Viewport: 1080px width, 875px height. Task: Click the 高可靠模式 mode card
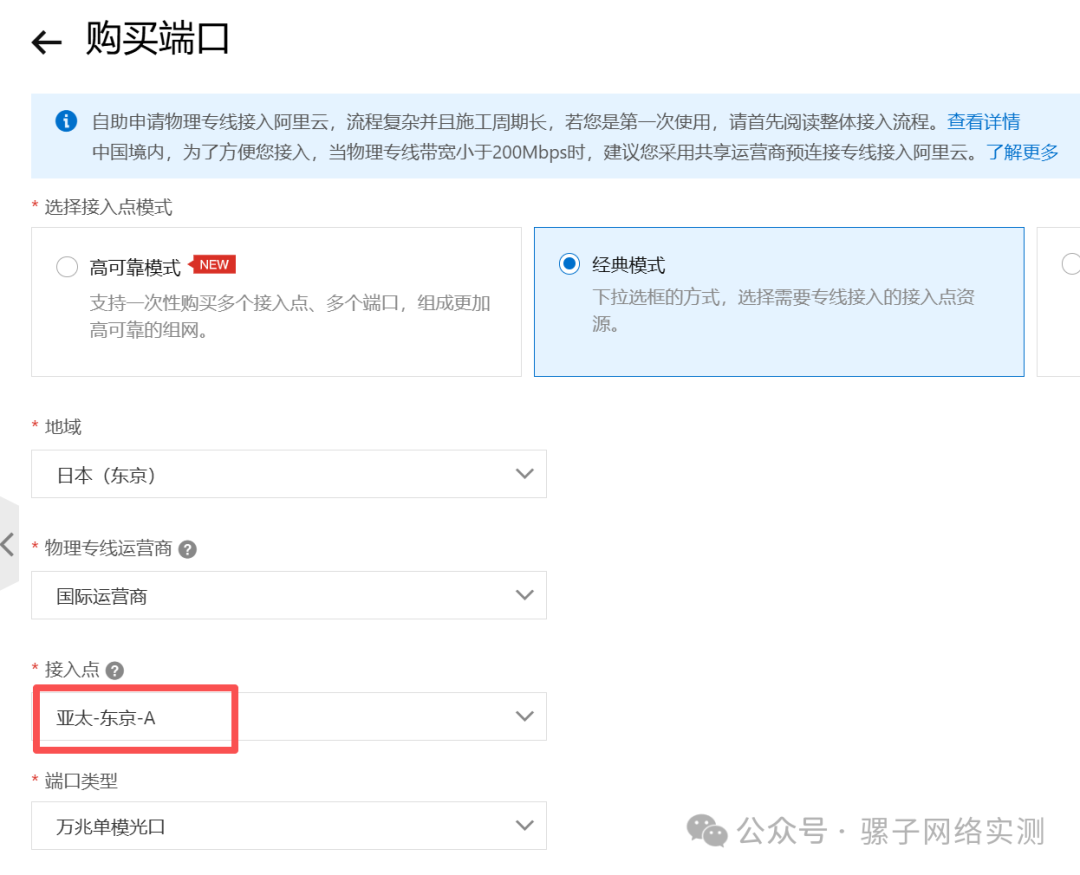(277, 302)
